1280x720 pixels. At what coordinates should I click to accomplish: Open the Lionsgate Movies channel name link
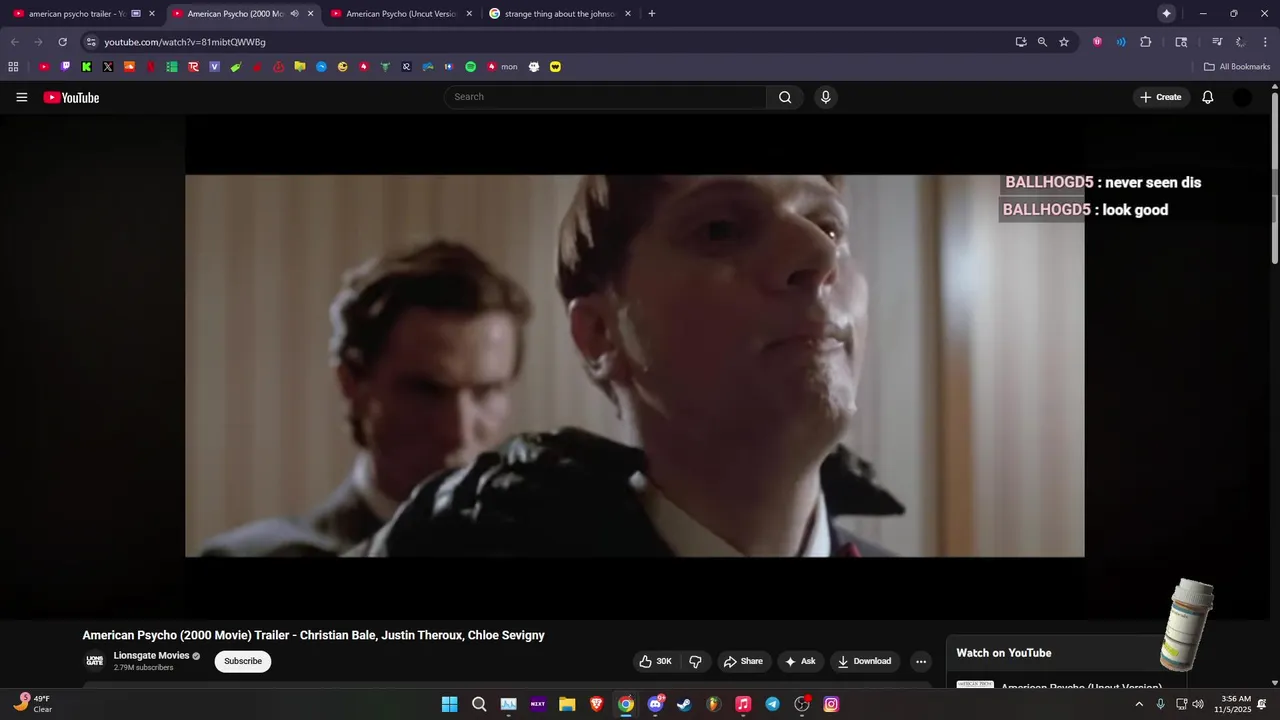click(x=151, y=656)
